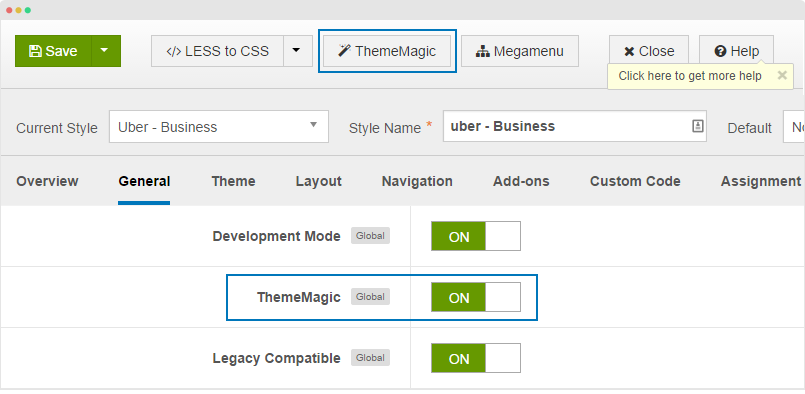This screenshot has width=805, height=394.
Task: Launch ThemeMagic from the toolbar
Action: 387,51
